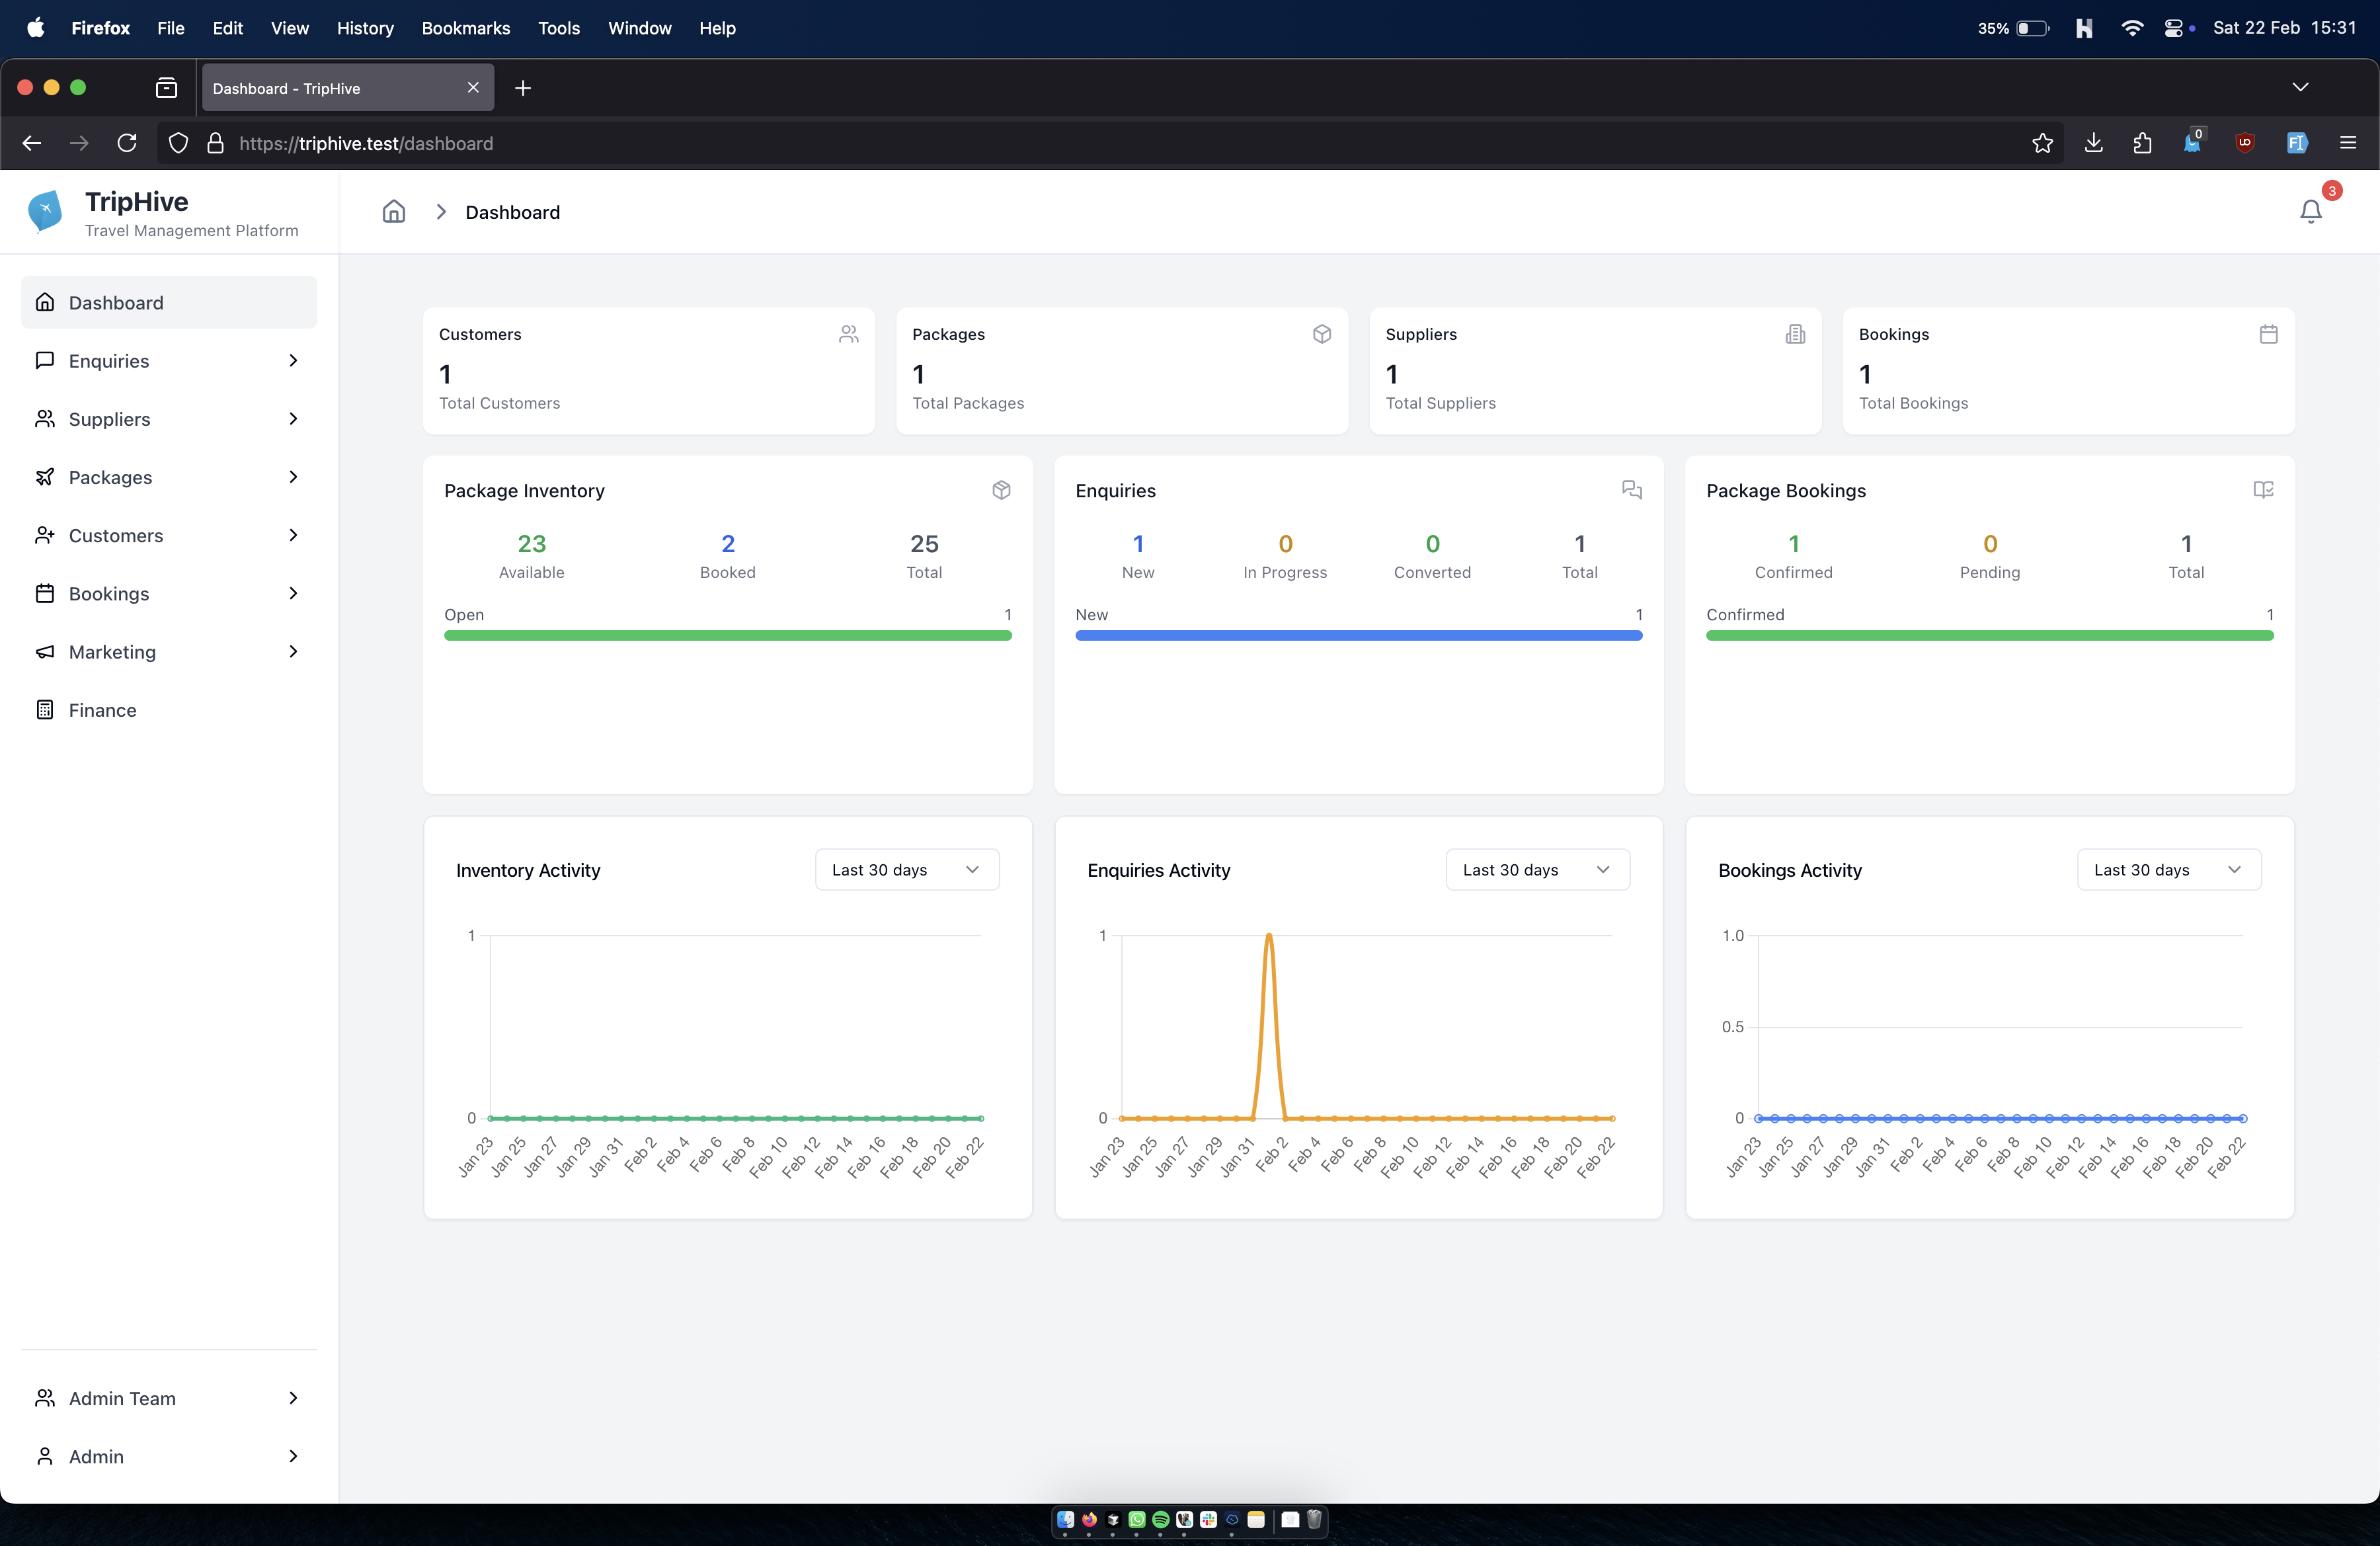The height and width of the screenshot is (1546, 2380).
Task: Open the Firefox extensions puzzle icon
Action: (2142, 143)
